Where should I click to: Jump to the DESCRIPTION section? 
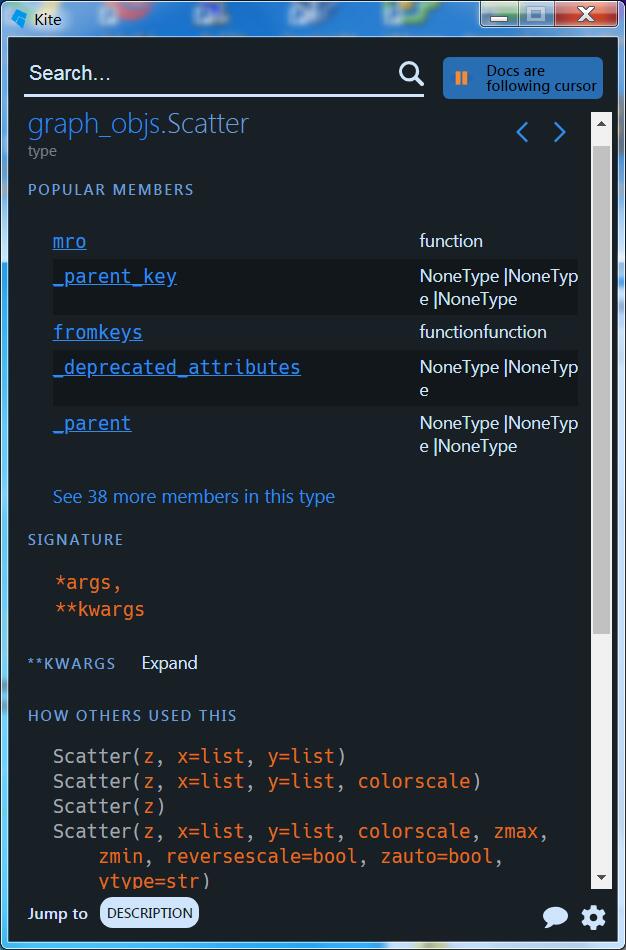point(149,913)
